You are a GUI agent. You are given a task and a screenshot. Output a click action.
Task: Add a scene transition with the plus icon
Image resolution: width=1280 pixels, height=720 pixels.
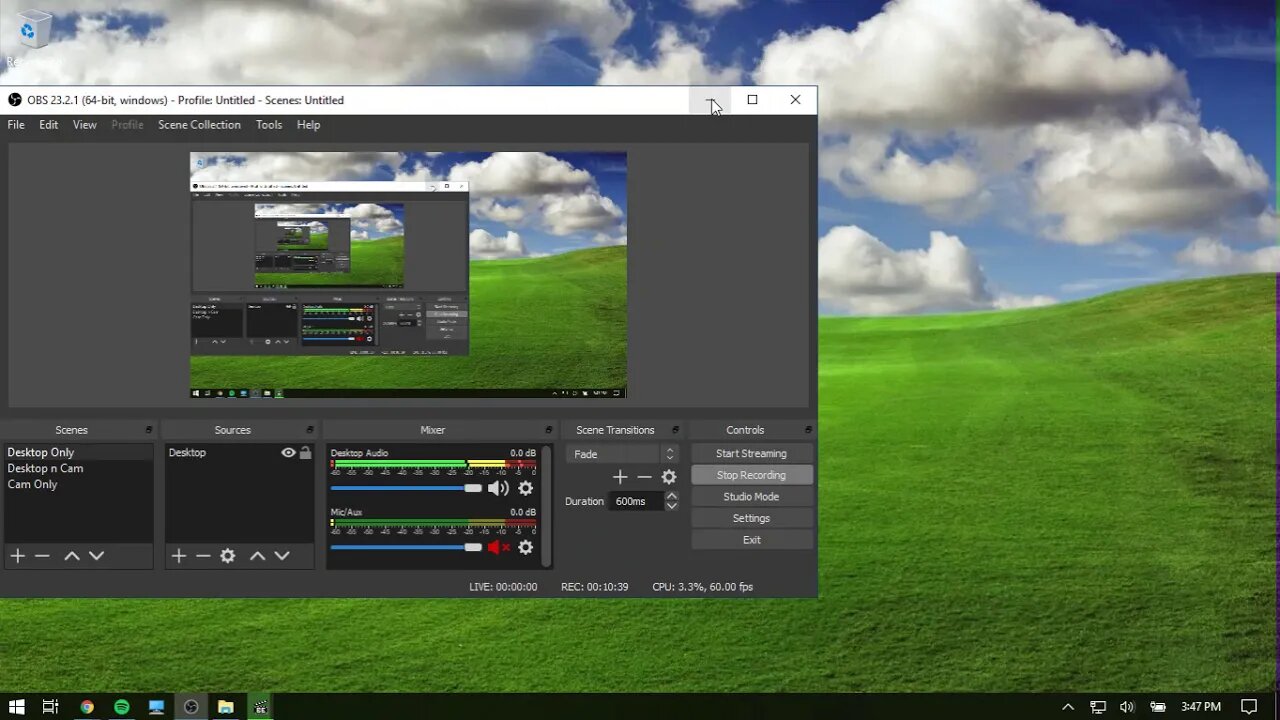click(x=620, y=477)
